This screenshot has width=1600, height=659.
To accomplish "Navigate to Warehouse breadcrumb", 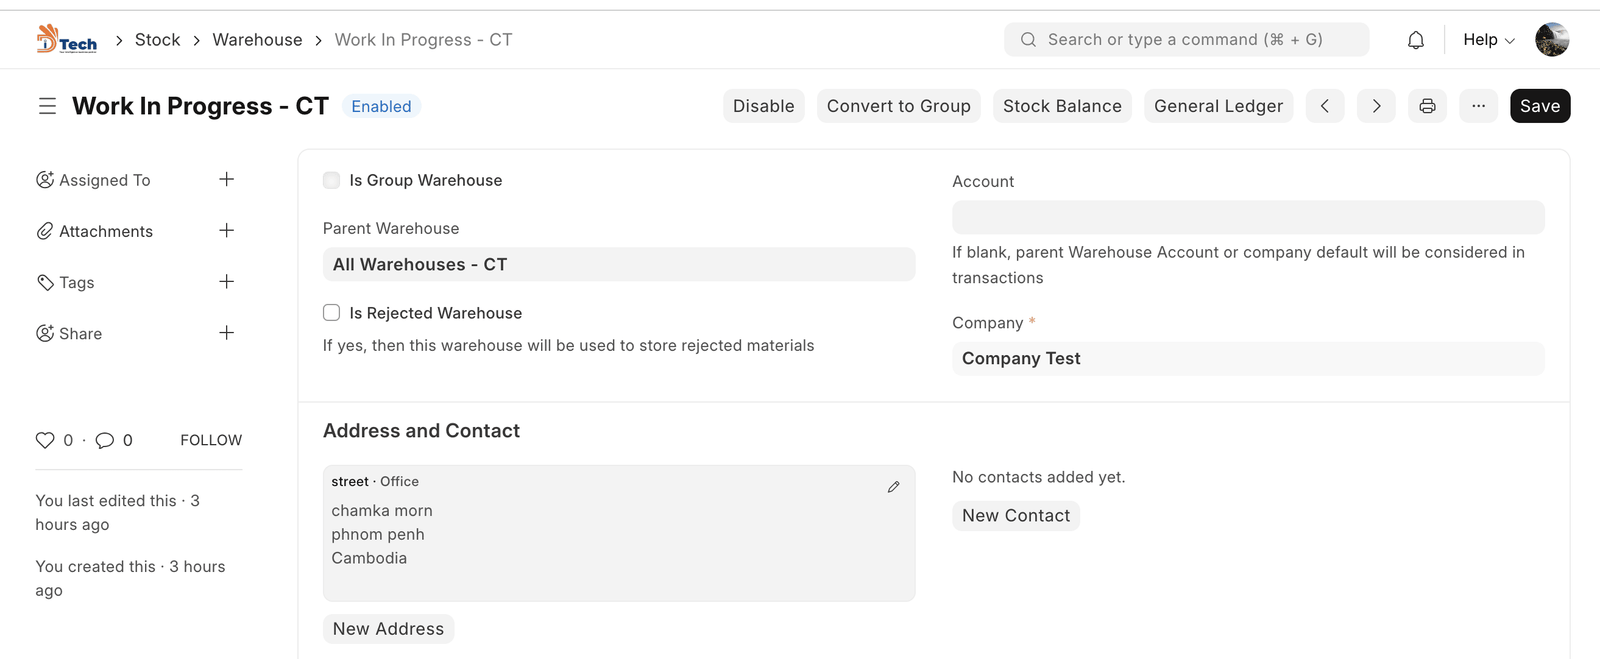I will 257,40.
